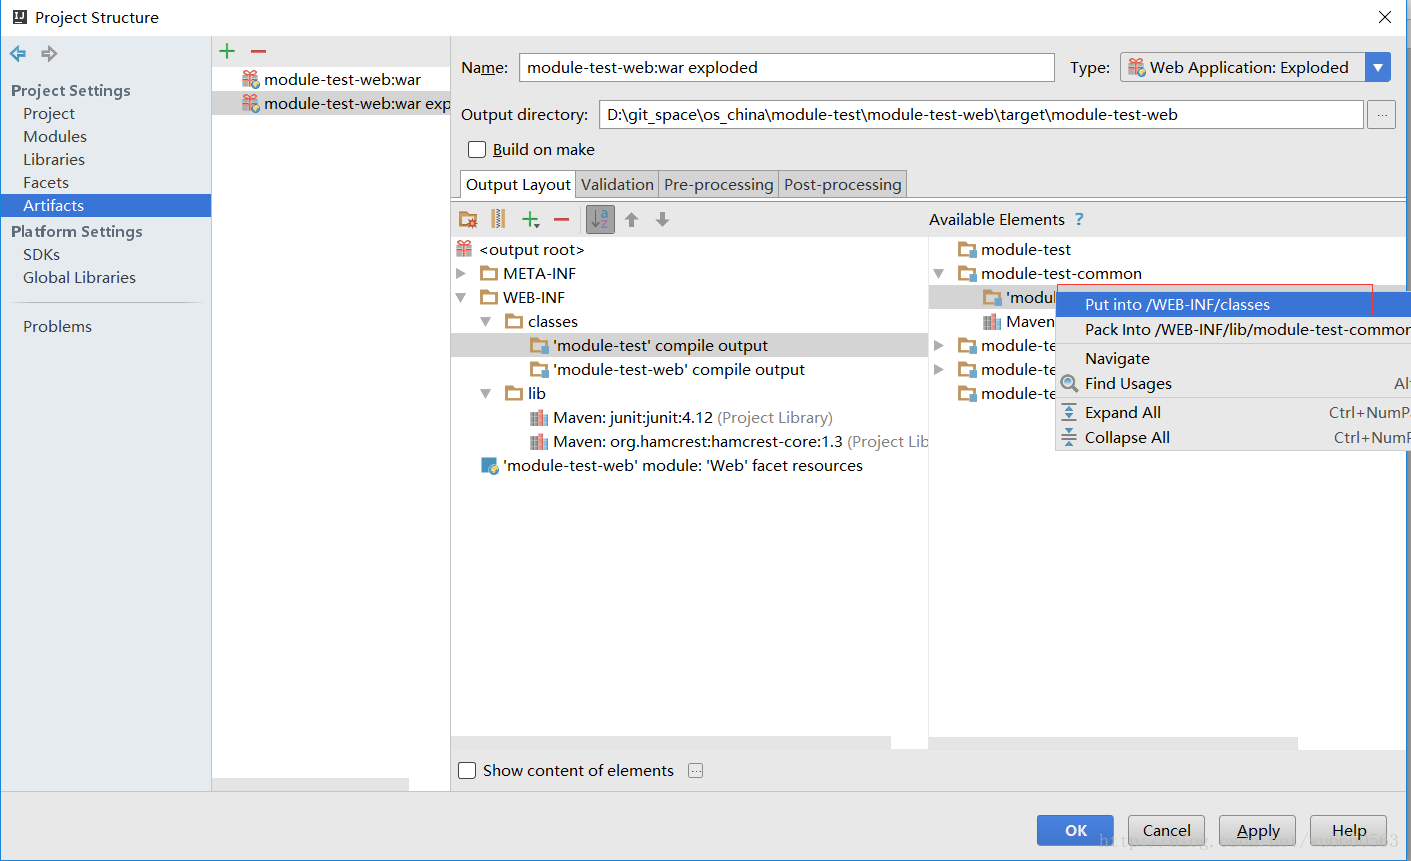1411x861 pixels.
Task: Click the Apply button
Action: coord(1257,831)
